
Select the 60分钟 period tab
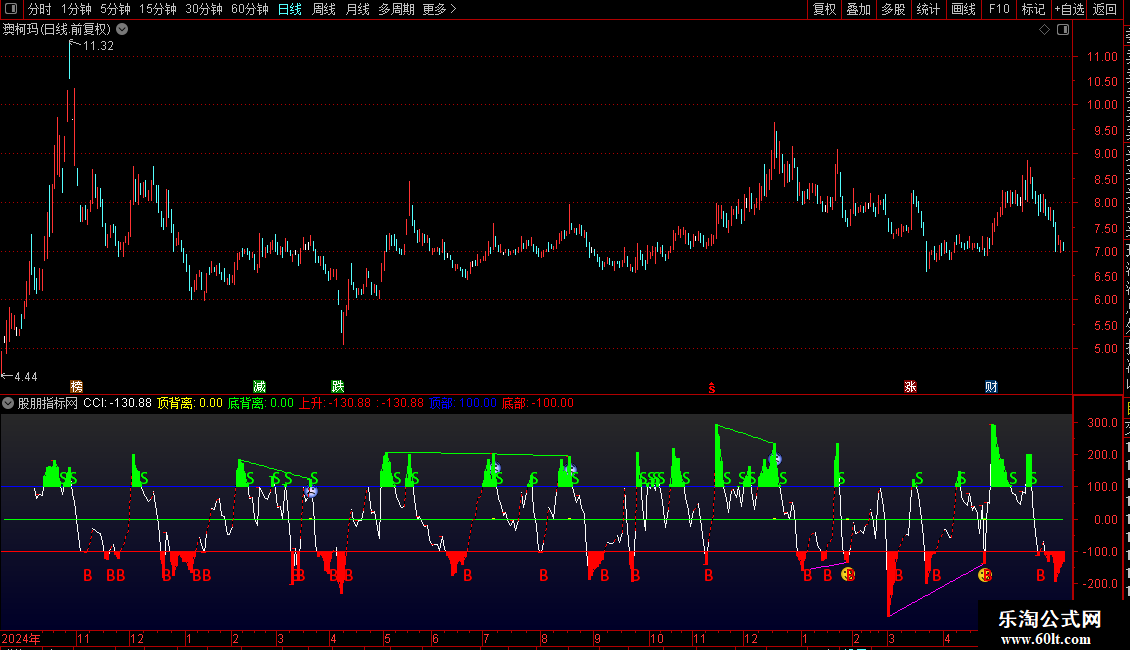249,9
